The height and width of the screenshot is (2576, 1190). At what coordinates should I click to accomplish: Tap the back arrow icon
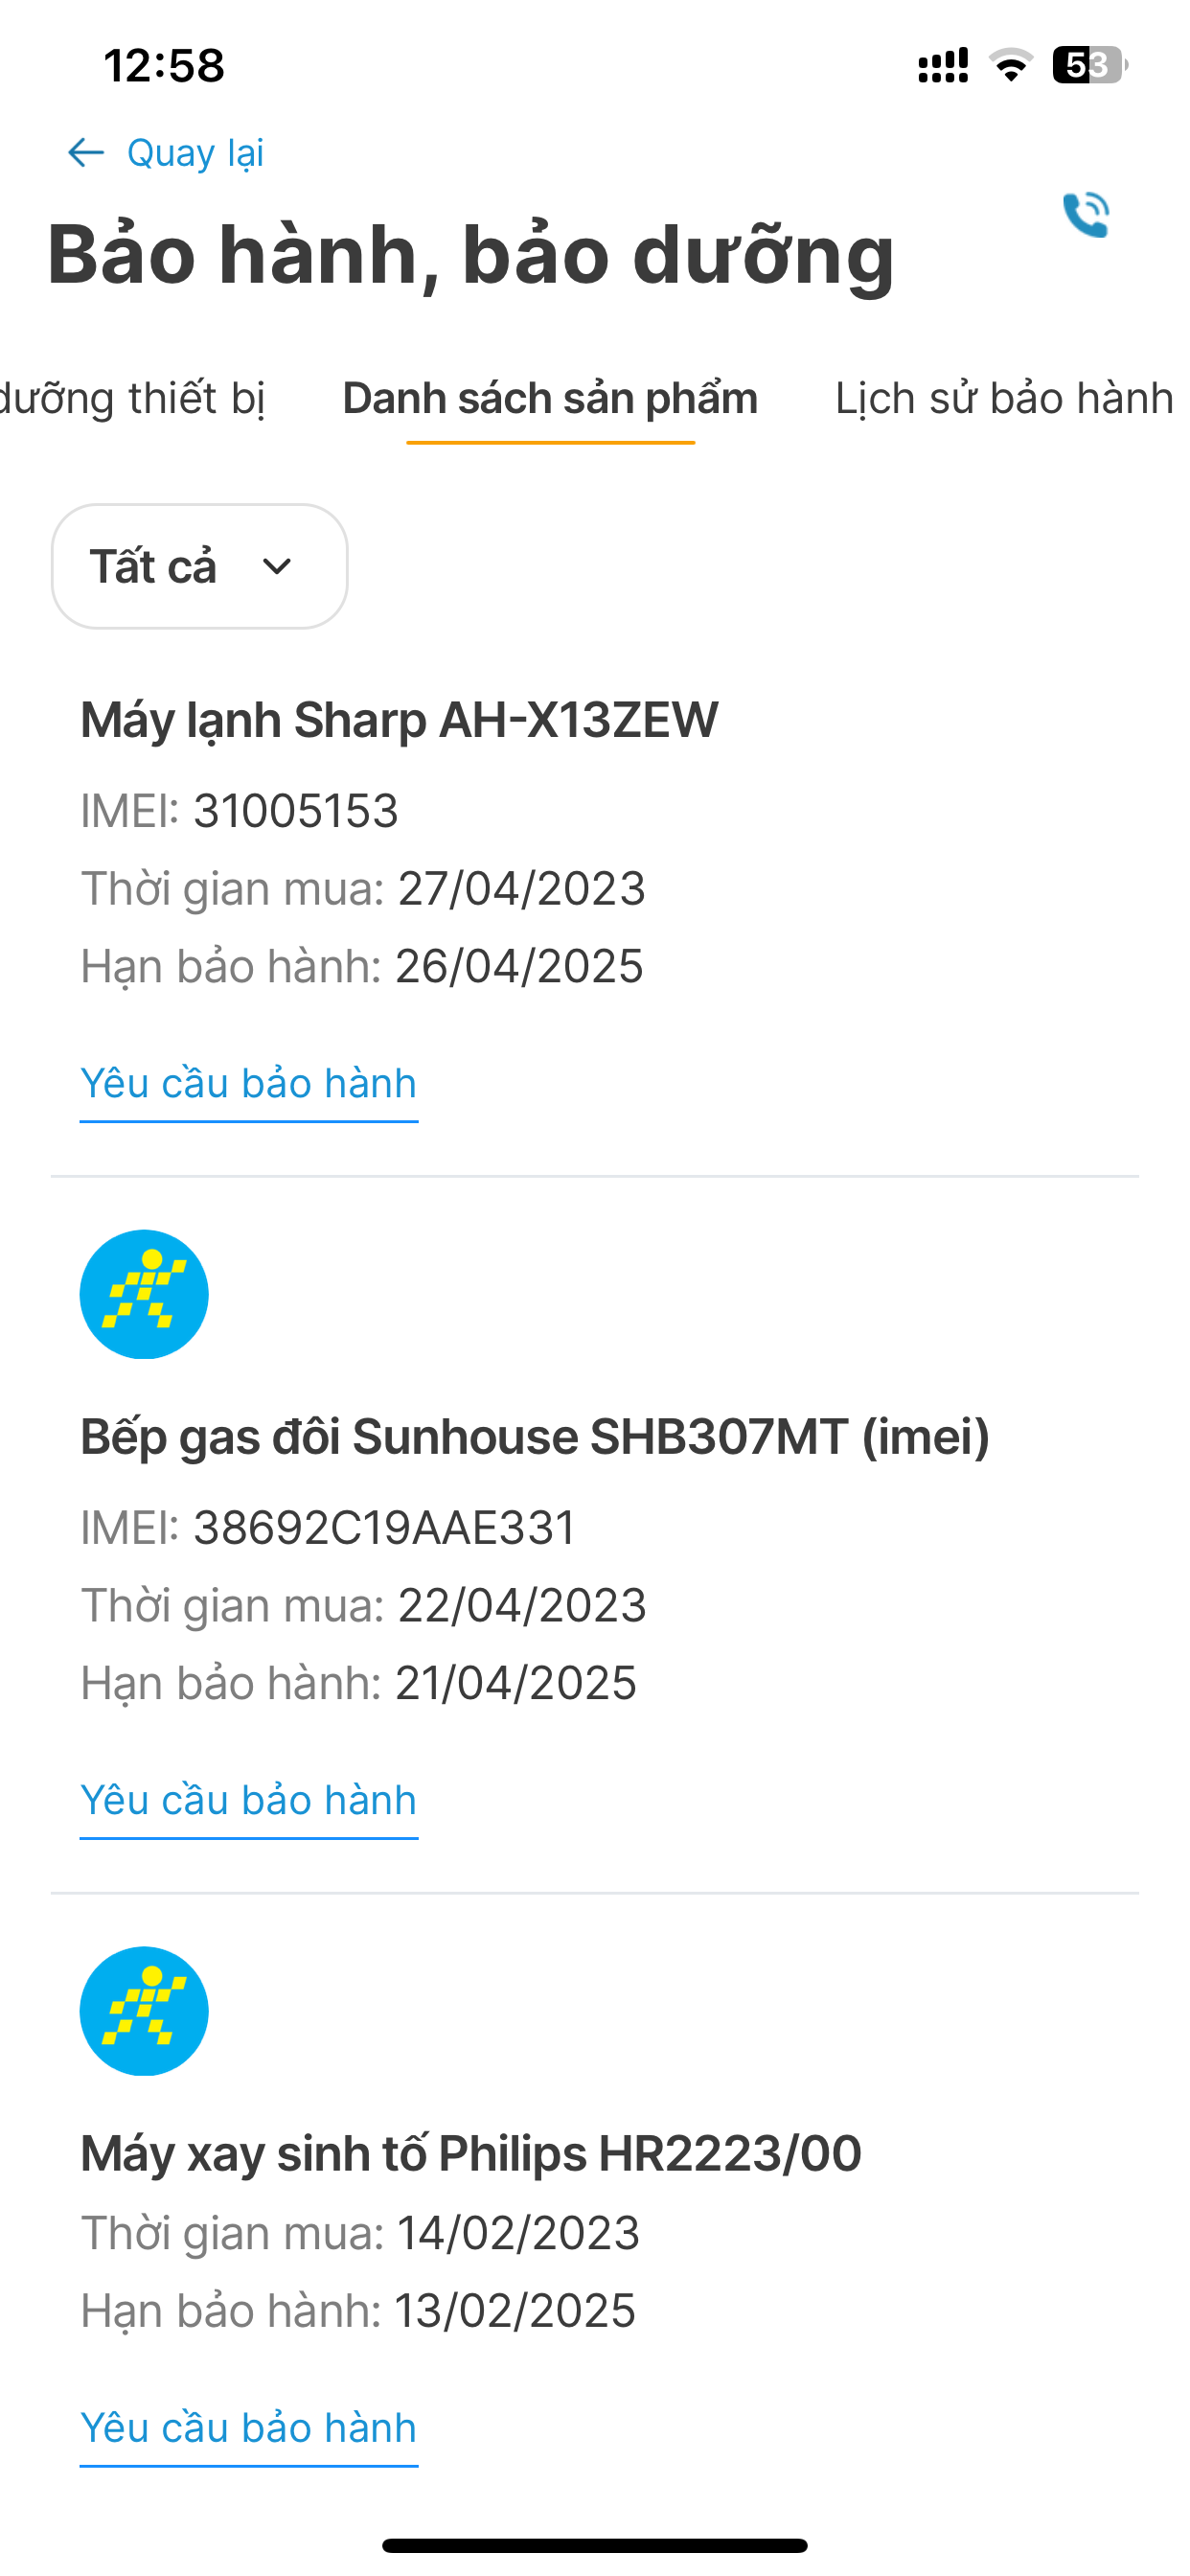[86, 153]
